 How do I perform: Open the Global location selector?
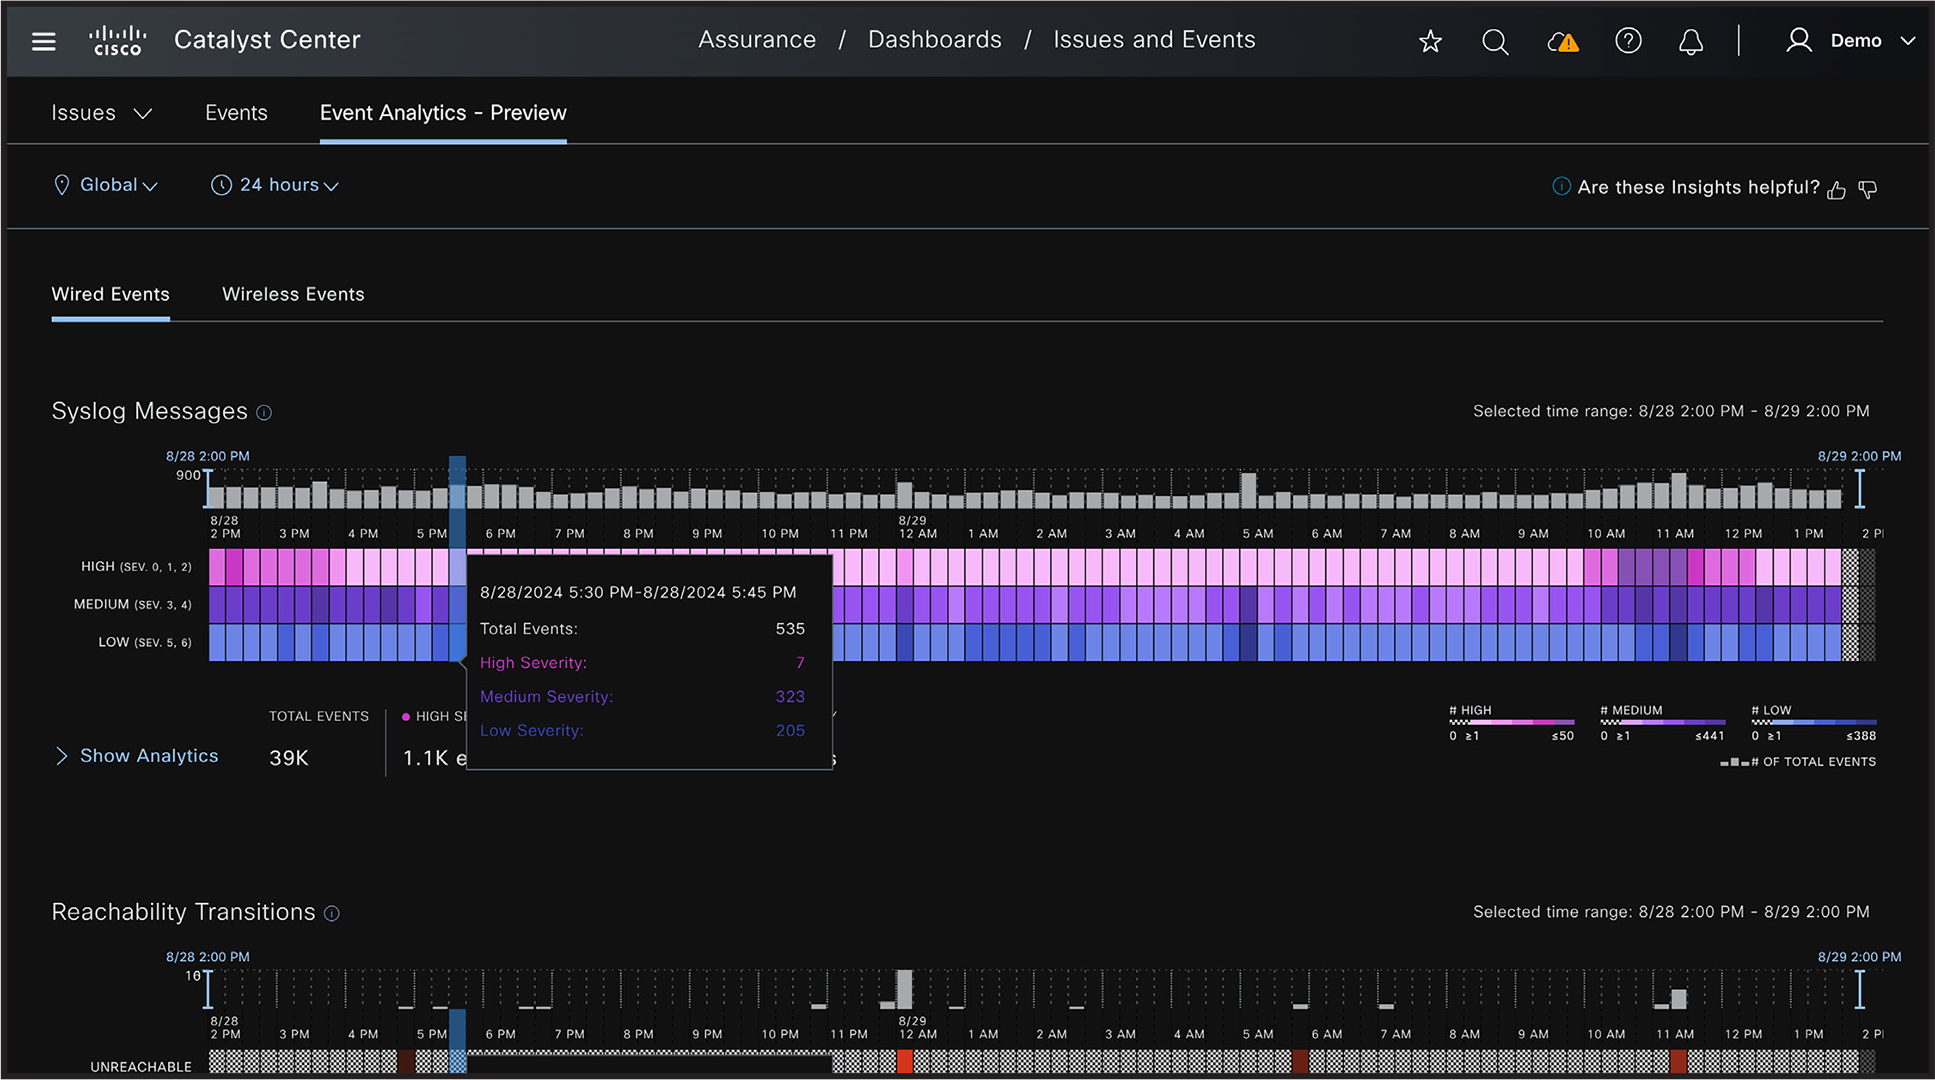coord(105,185)
